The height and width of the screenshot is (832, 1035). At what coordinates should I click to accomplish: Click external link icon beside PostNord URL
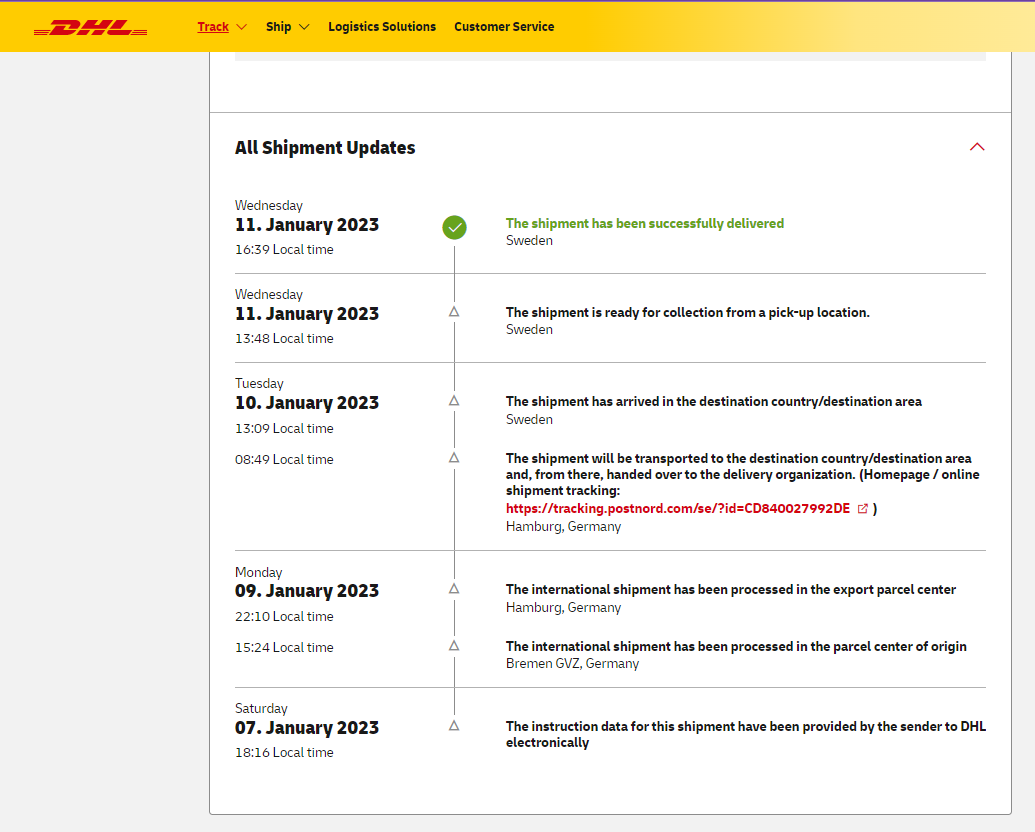pyautogui.click(x=863, y=508)
